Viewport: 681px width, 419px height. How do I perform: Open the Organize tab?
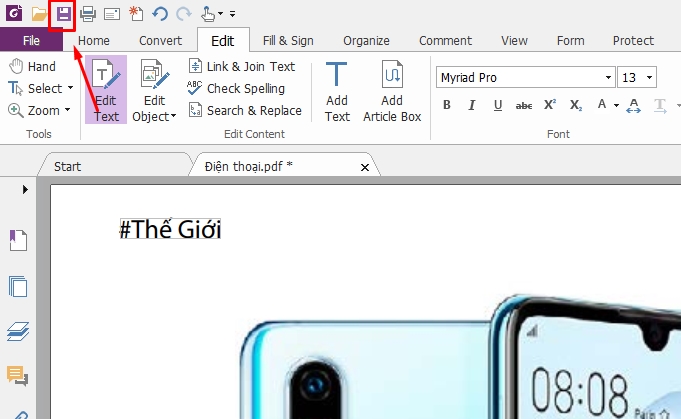[366, 40]
